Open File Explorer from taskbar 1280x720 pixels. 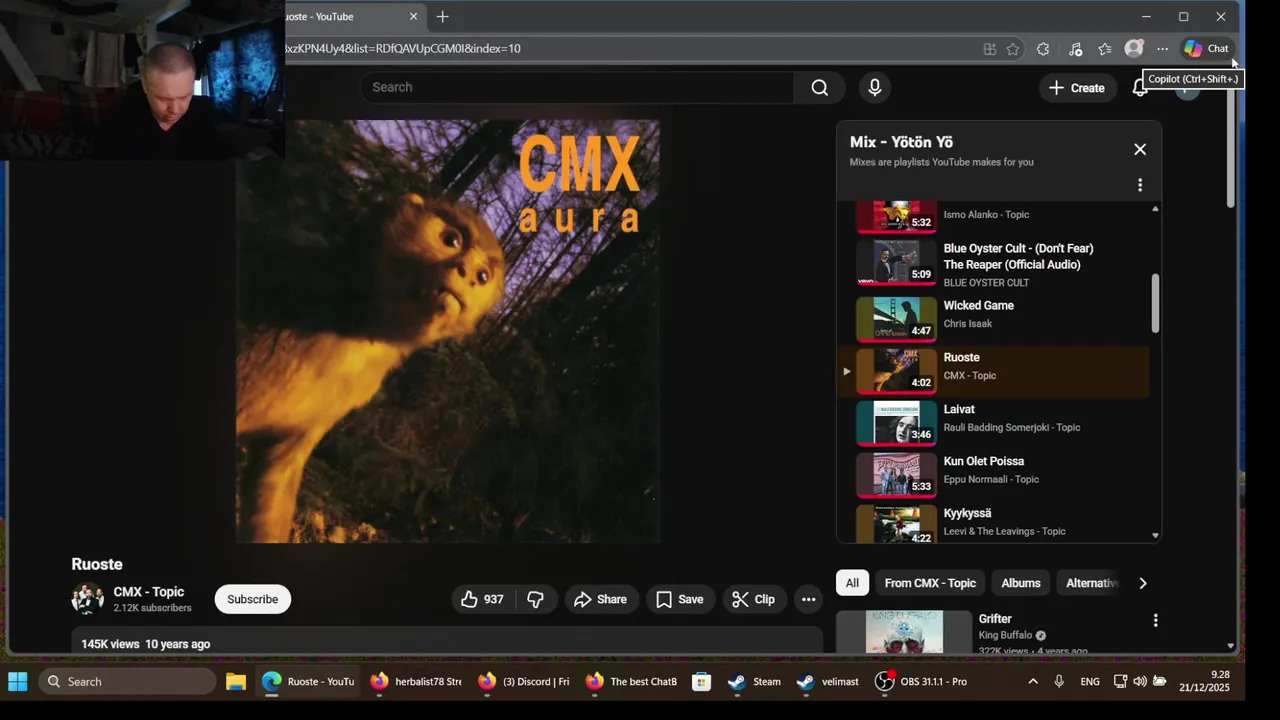coord(236,682)
